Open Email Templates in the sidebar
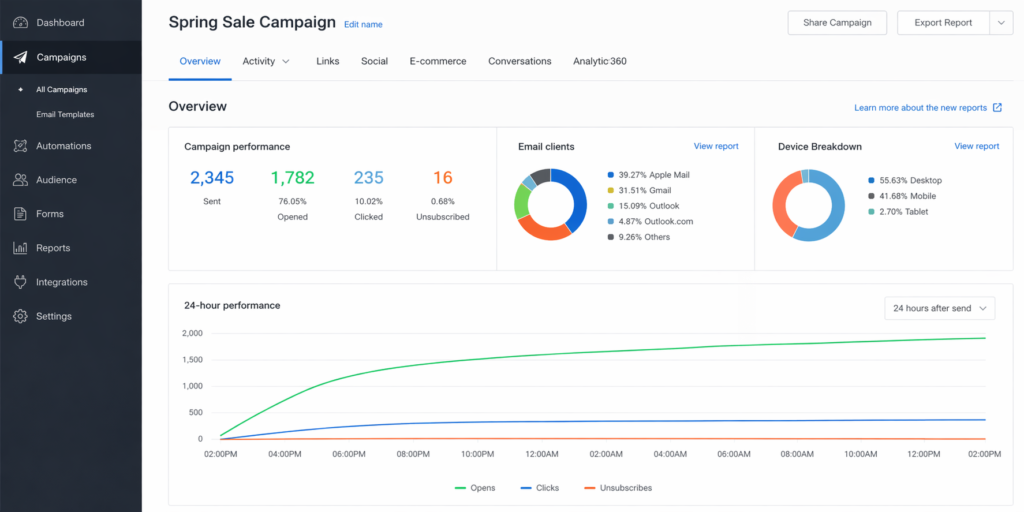1024x512 pixels. 65,114
